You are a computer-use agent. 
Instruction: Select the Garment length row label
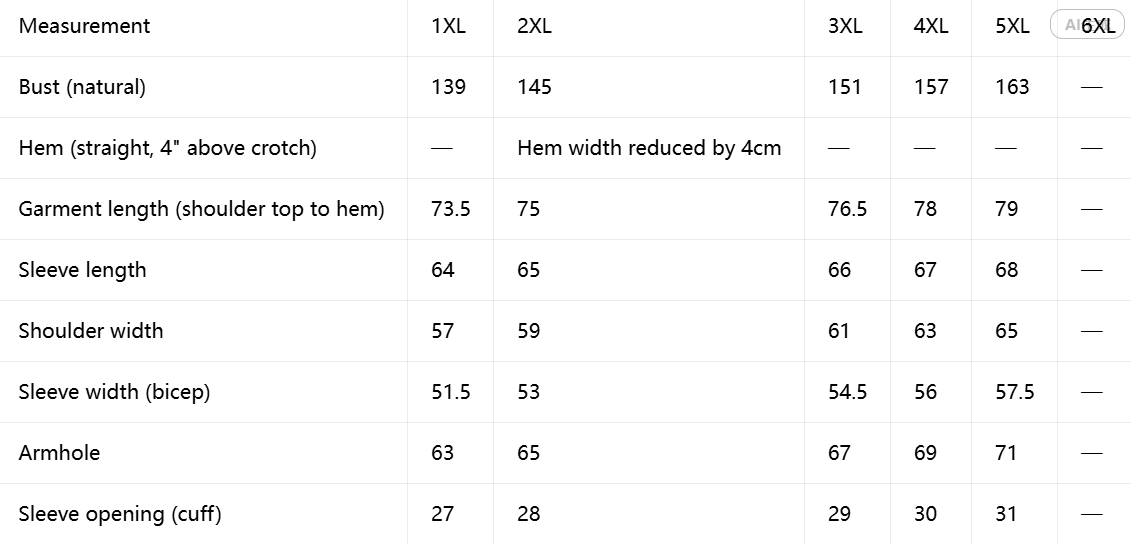click(201, 209)
